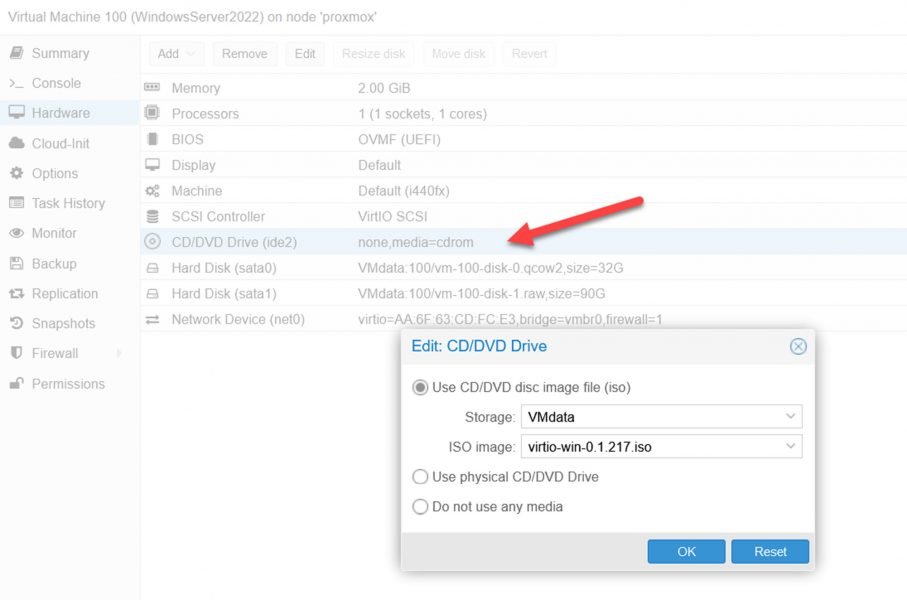Close the Edit CD/DVD Drive dialog
Screen dimensions: 907x600
point(798,346)
